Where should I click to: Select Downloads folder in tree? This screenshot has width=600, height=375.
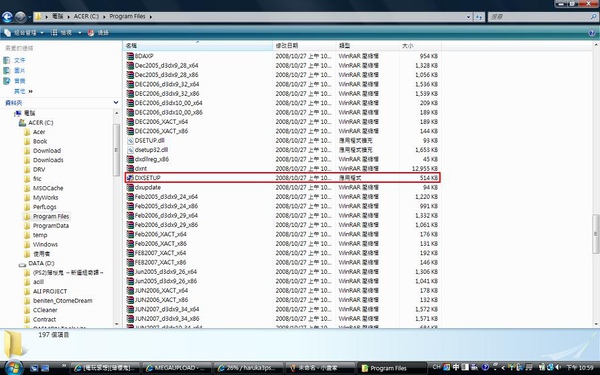click(x=48, y=160)
